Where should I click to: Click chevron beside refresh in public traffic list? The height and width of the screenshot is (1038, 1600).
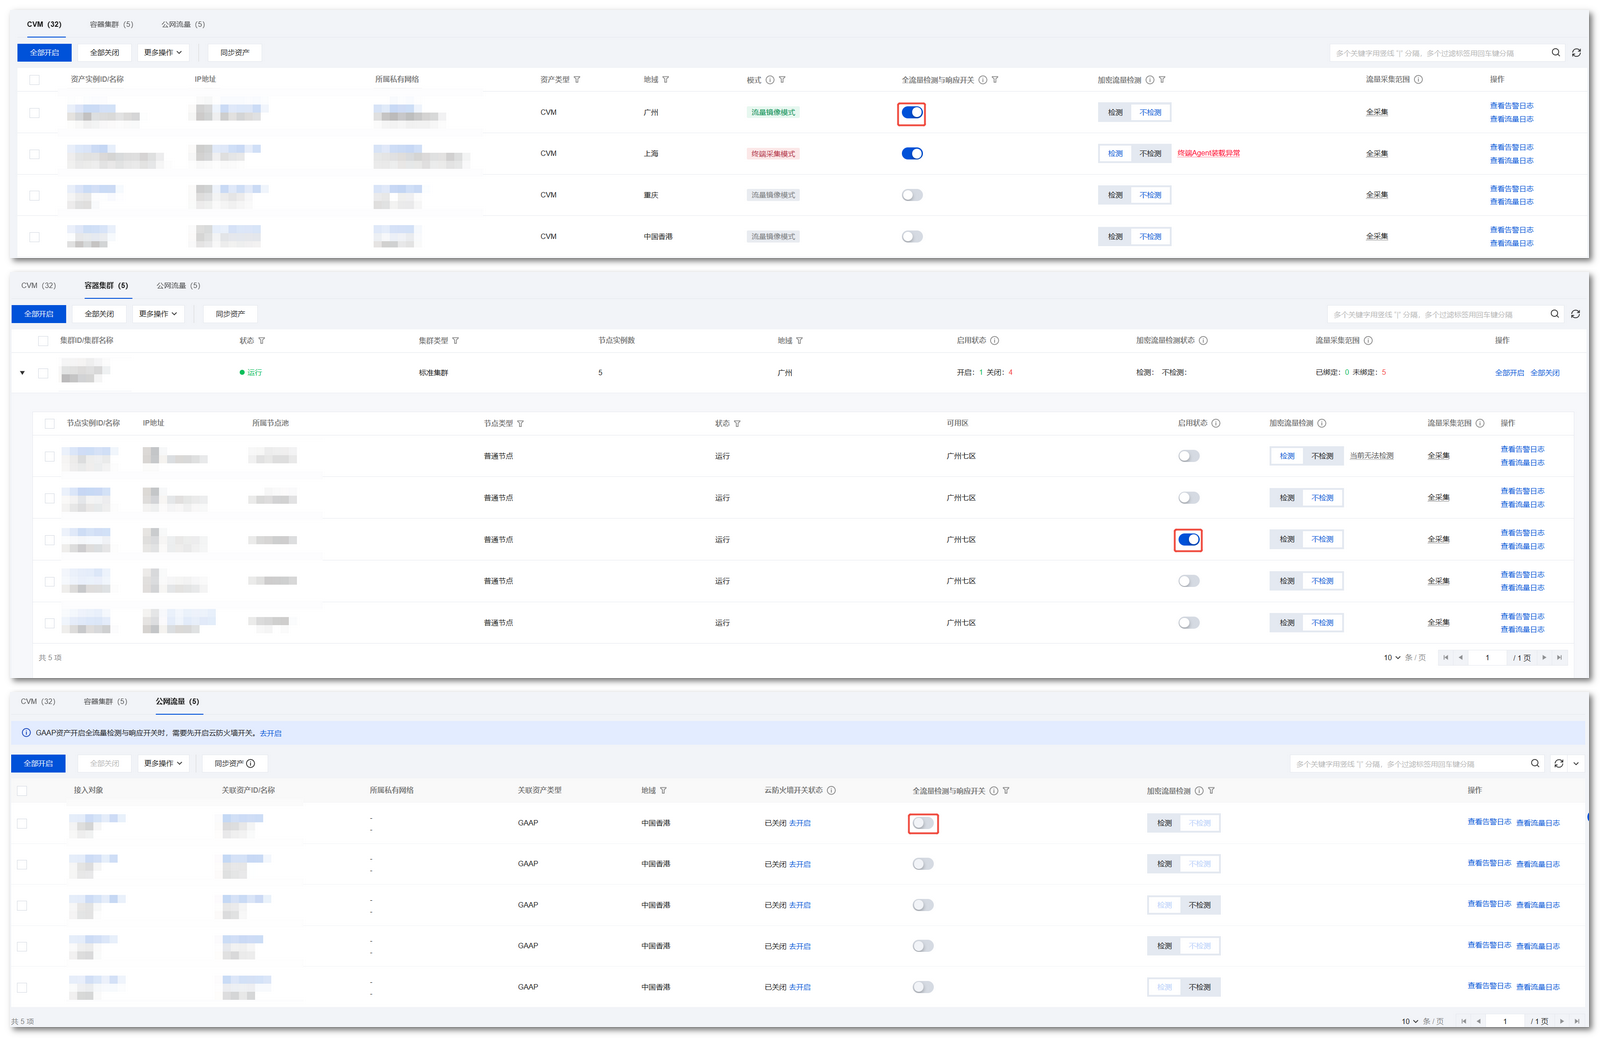click(x=1576, y=764)
